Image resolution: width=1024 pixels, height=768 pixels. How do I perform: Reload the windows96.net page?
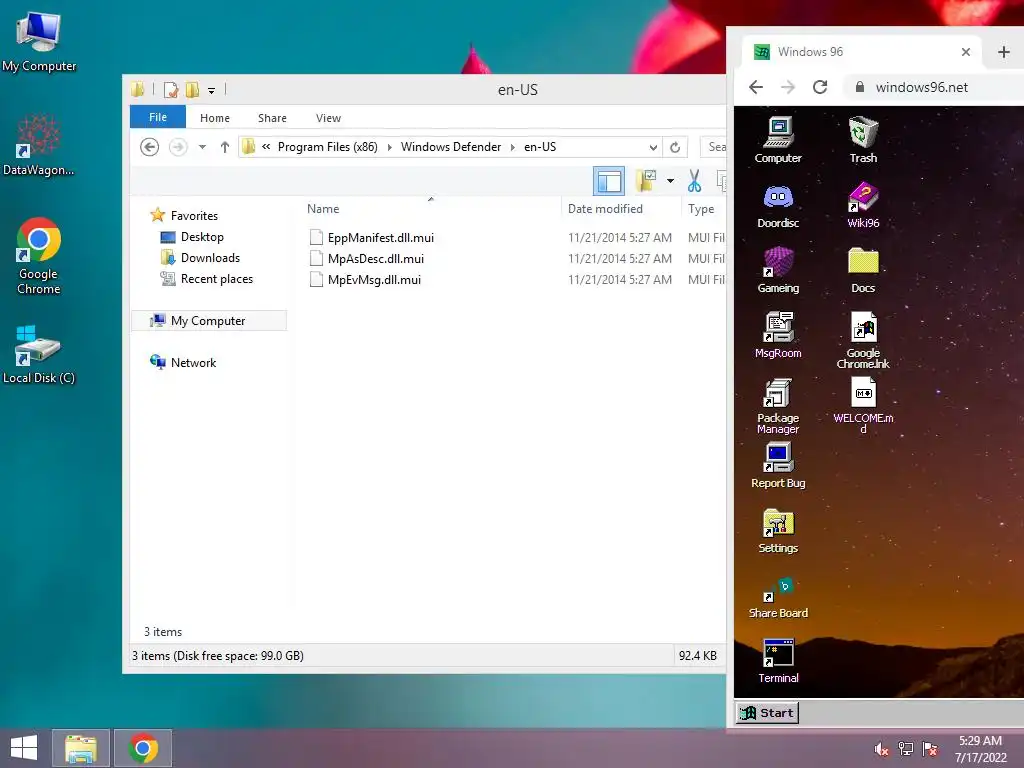[x=820, y=87]
